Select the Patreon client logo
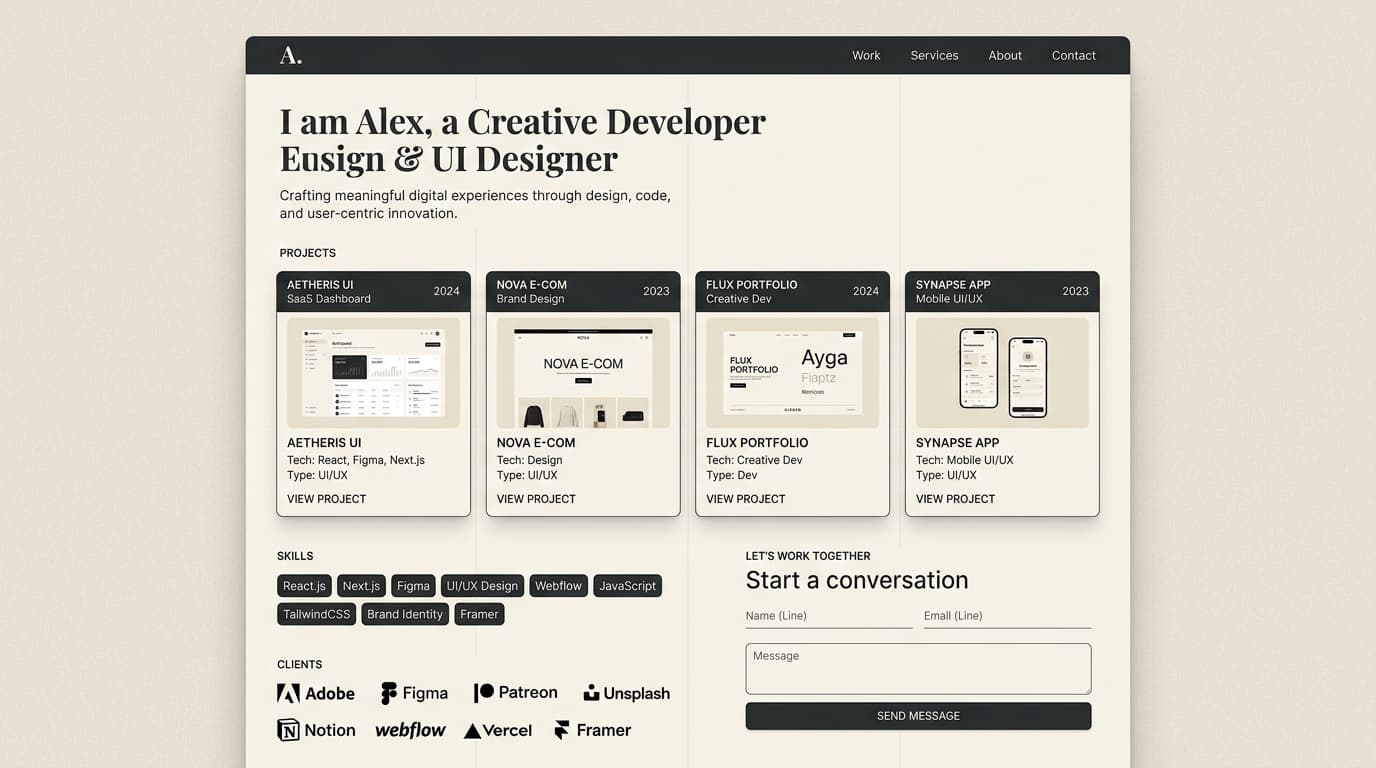Screen dimensions: 1376x768 516,692
